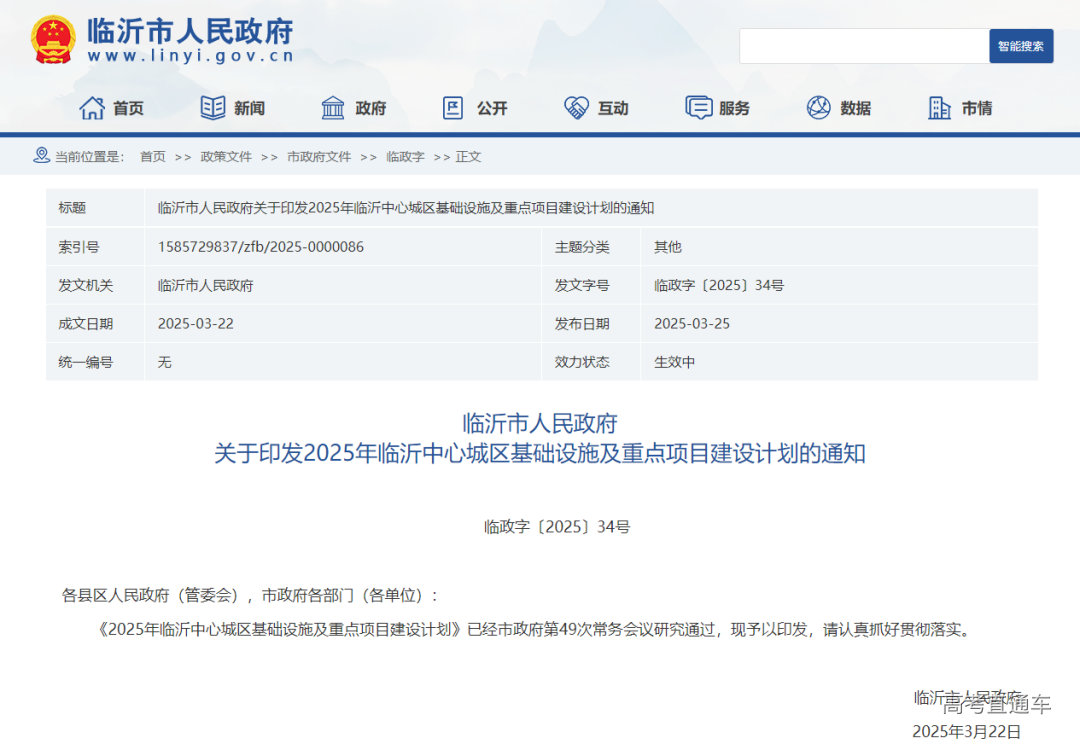This screenshot has width=1080, height=744.
Task: Click the location pin icon in breadcrumb
Action: pos(41,156)
